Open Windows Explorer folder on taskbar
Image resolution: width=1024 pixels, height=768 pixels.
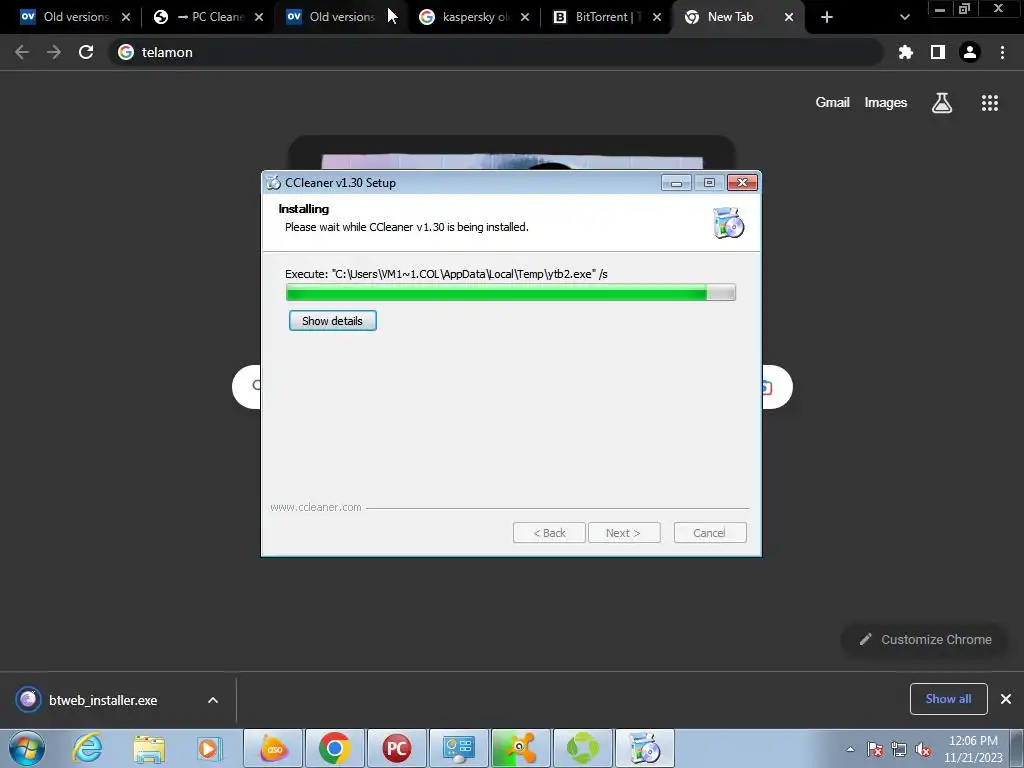pos(149,748)
